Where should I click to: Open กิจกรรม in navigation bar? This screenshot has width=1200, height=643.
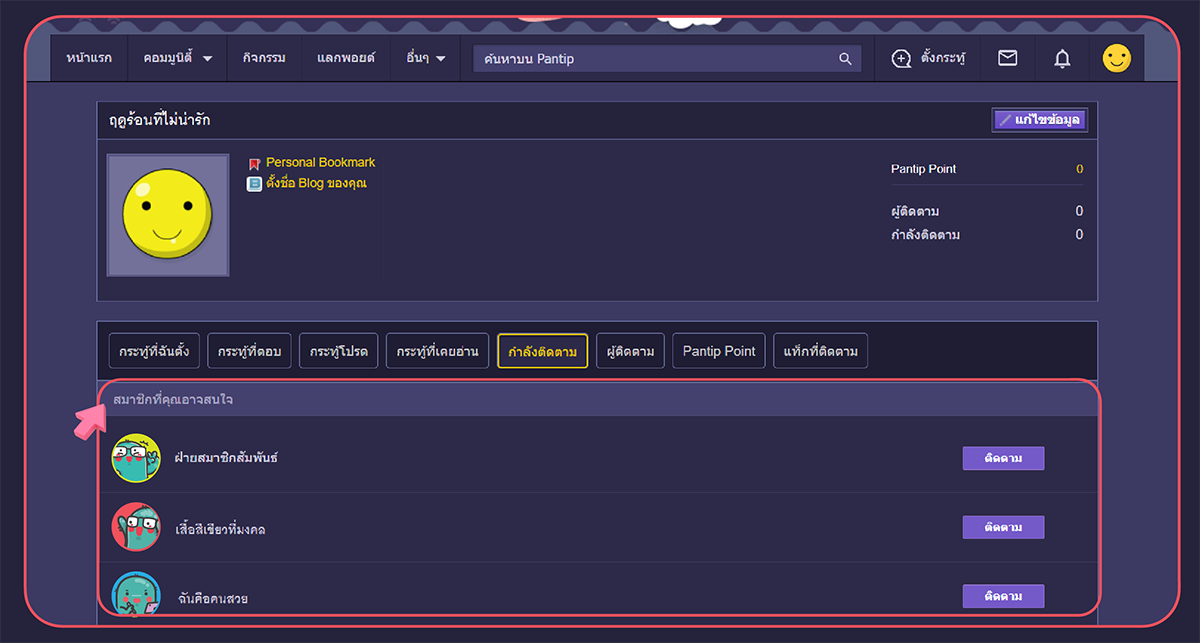[x=264, y=59]
